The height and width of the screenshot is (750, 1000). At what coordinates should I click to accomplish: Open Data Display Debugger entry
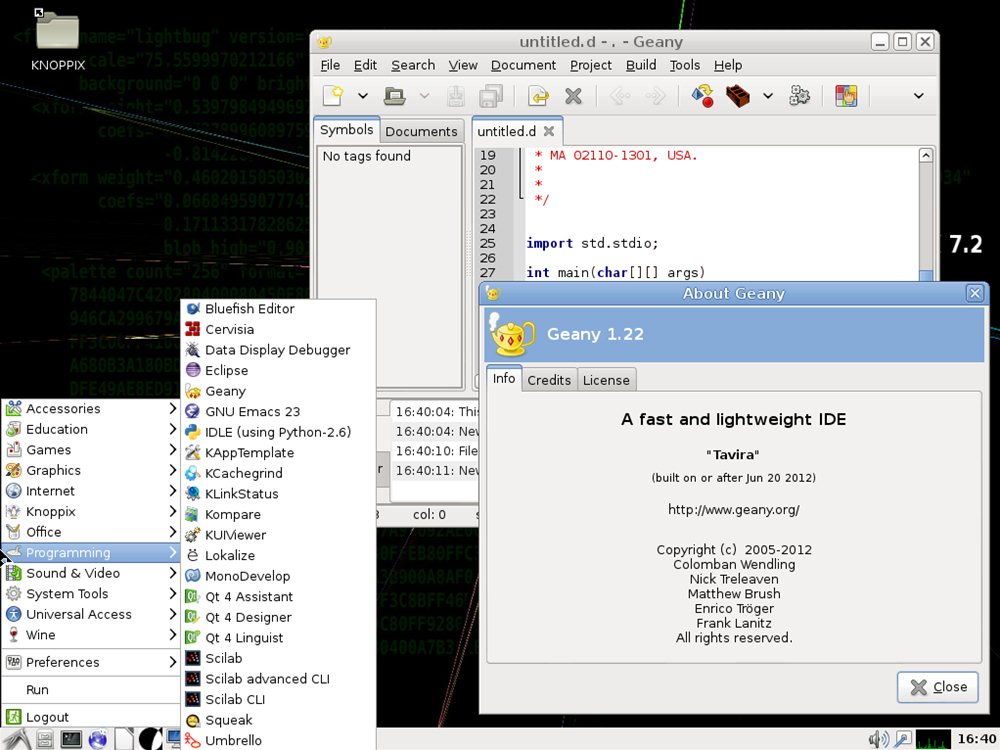pos(279,349)
